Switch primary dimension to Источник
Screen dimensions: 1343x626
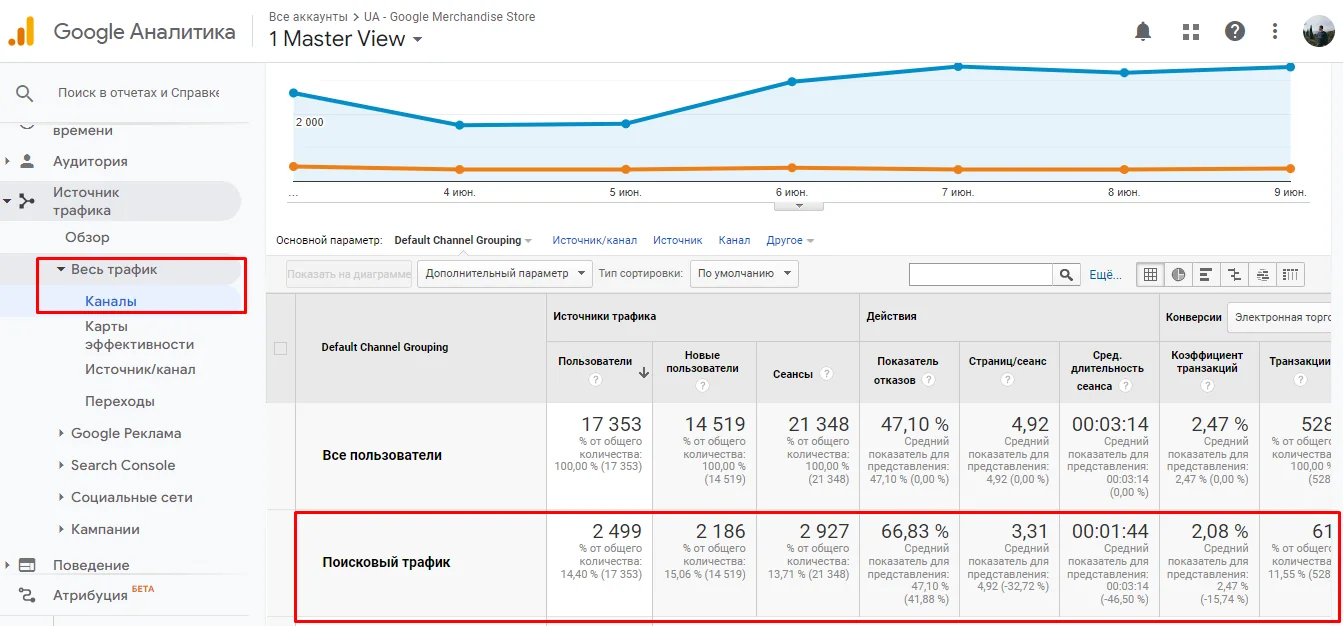click(678, 240)
